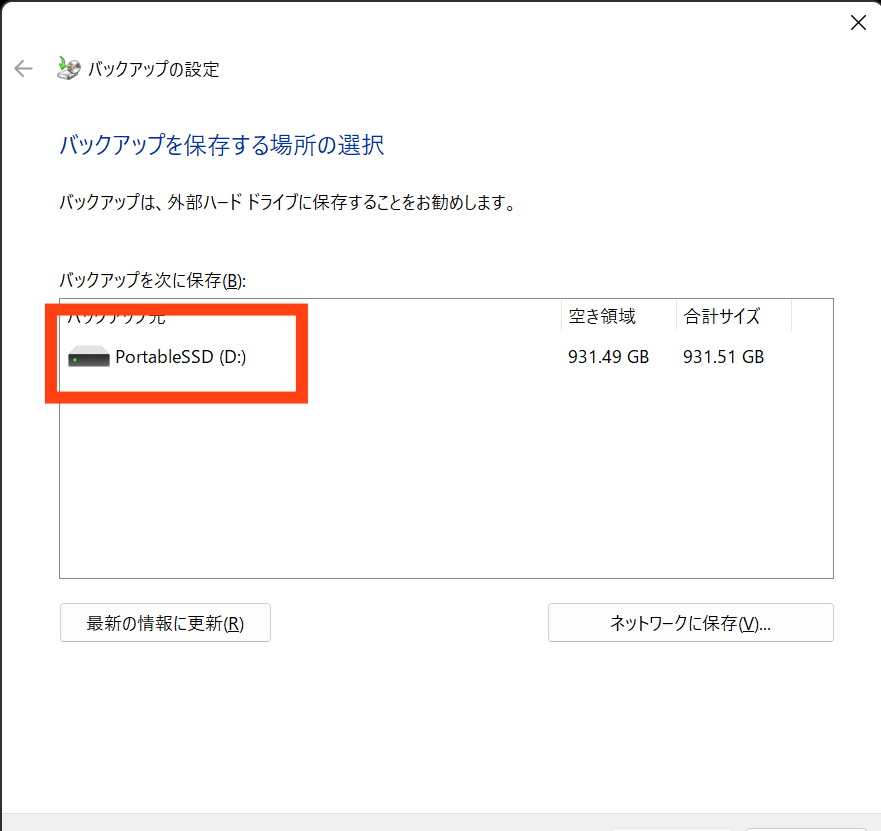Screen dimensions: 881x831
Task: Click the PortableSSD drive icon
Action: [x=88, y=357]
